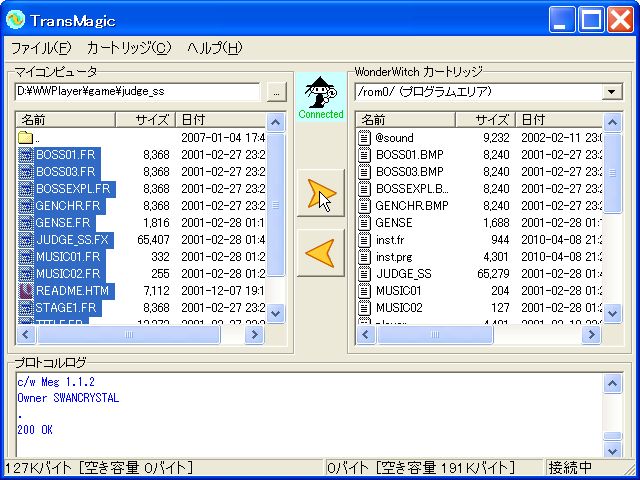Click the TransMagic title bar app icon

pos(16,20)
